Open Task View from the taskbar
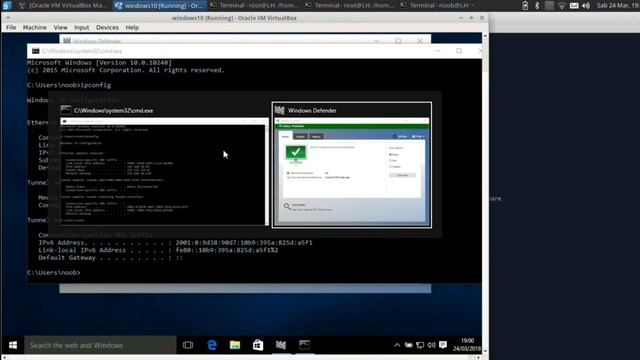Viewport: 640px width, 360px height. (188, 345)
